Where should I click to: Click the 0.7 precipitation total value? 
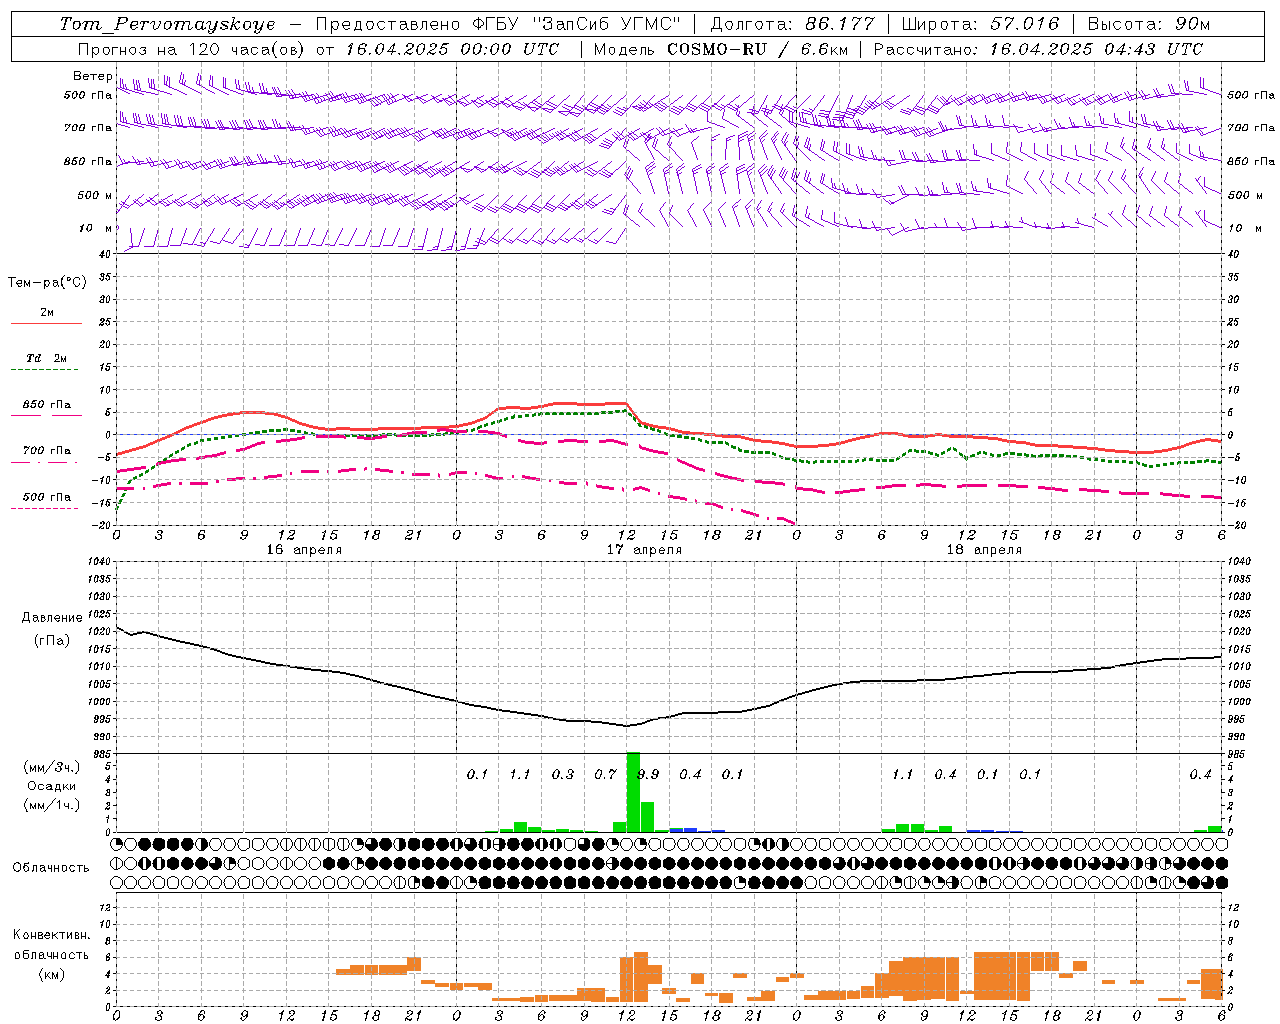(605, 774)
